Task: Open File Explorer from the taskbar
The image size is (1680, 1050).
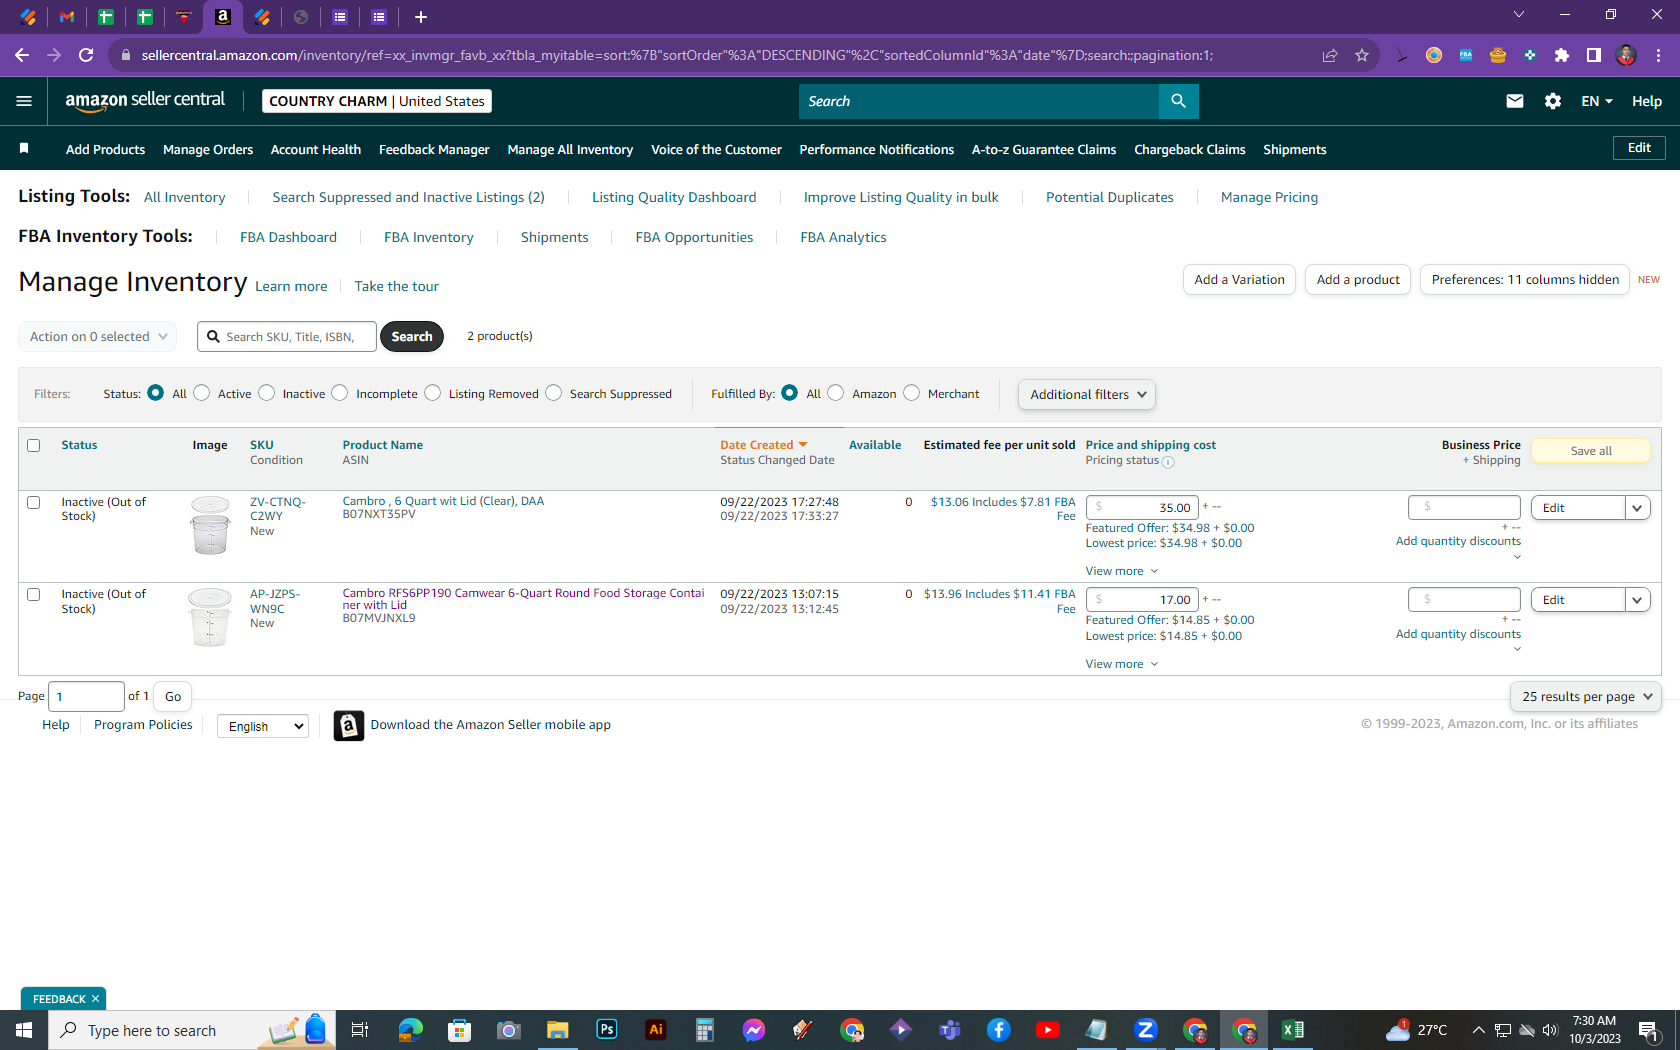Action: 558,1030
